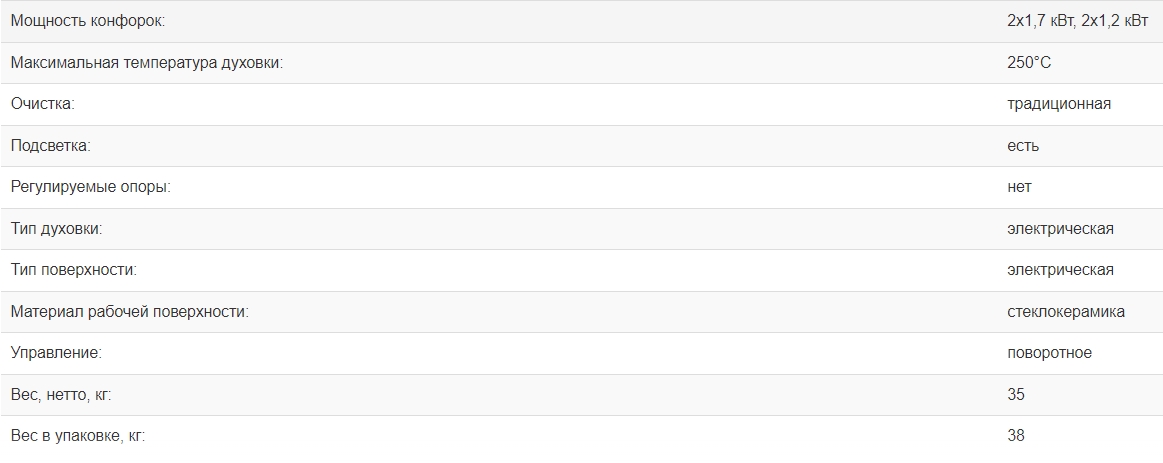Click the 'Тип духовки' label
The image size is (1163, 463).
point(56,229)
